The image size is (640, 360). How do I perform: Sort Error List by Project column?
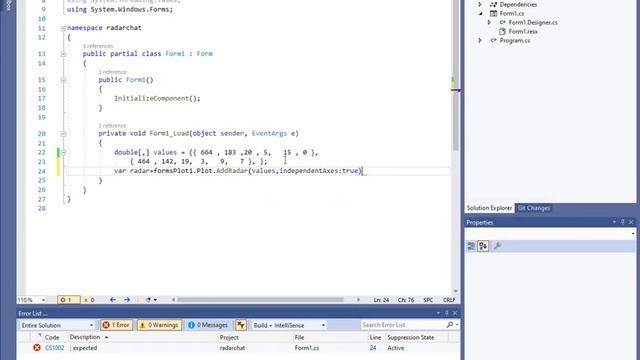(229, 337)
